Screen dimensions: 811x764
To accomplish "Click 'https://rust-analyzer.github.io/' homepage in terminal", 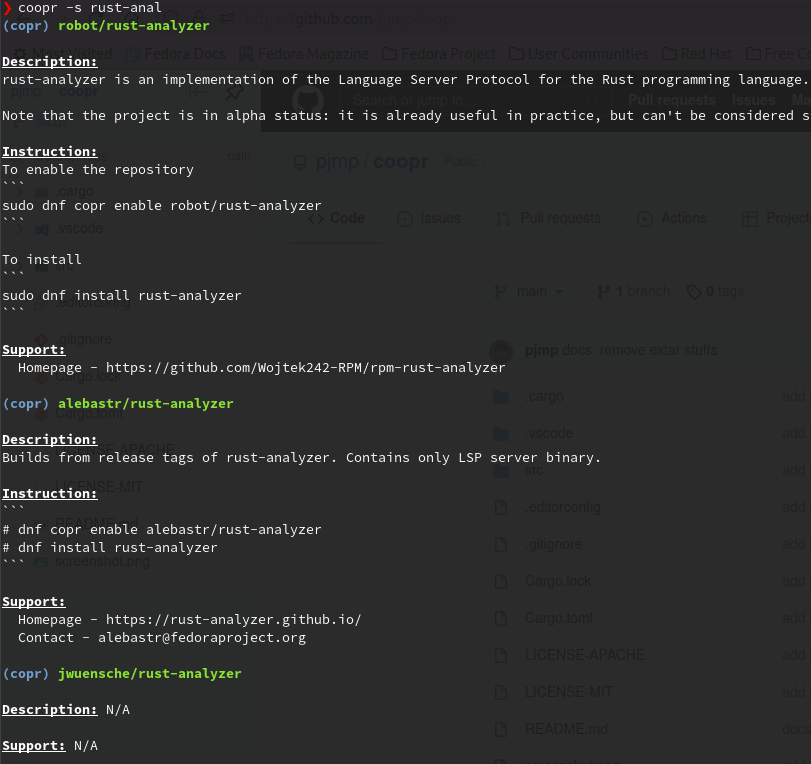I will coord(234,620).
